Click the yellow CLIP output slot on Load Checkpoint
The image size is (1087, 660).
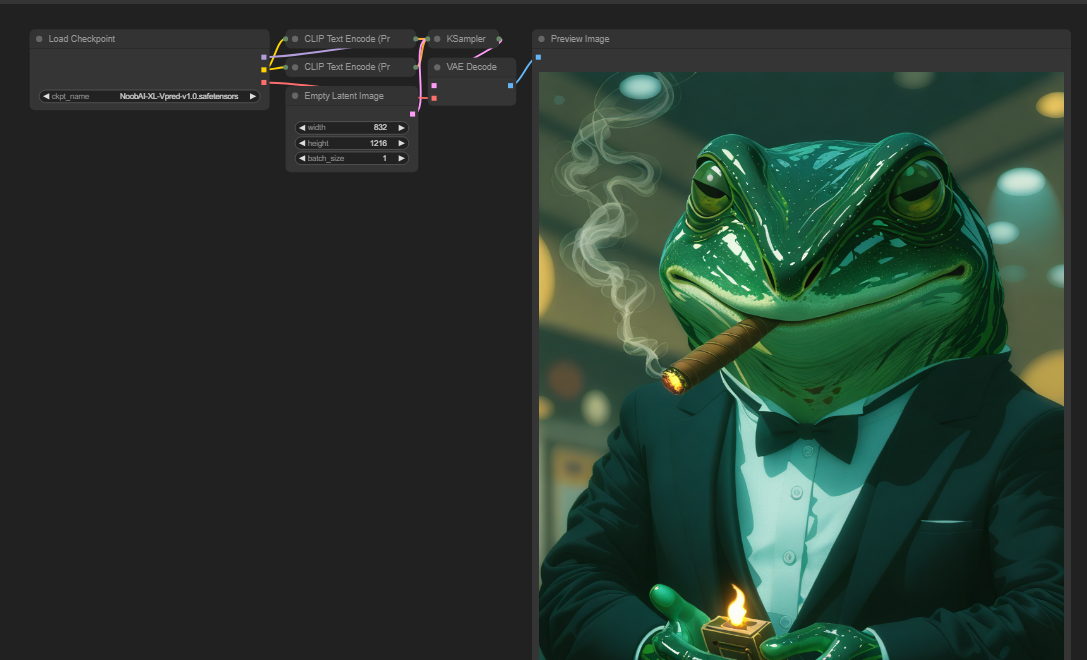click(x=263, y=69)
